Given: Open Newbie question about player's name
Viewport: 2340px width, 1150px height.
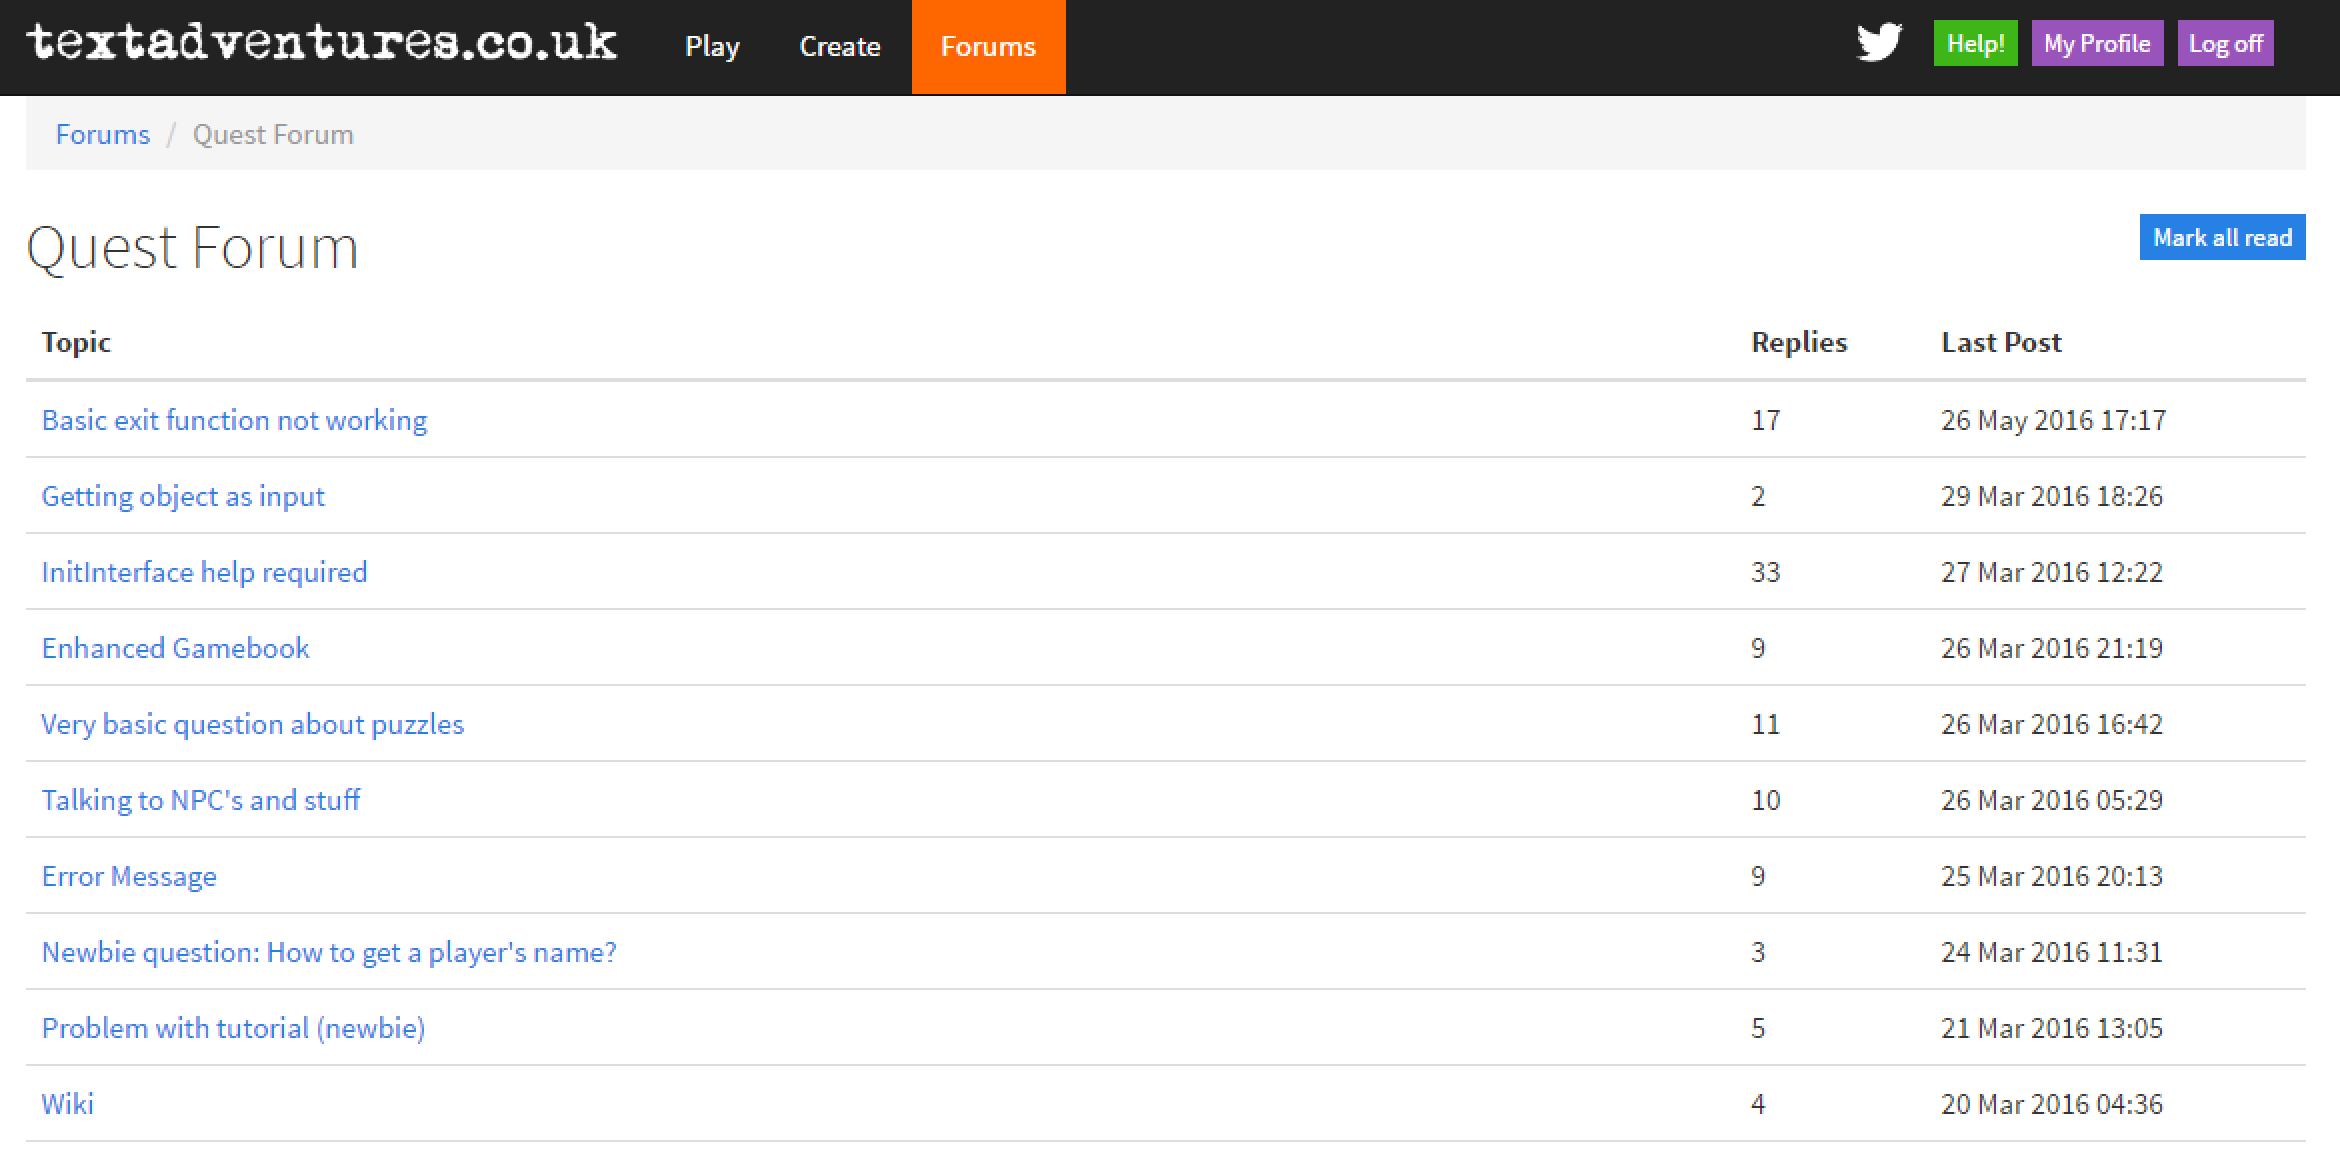Looking at the screenshot, I should (329, 952).
